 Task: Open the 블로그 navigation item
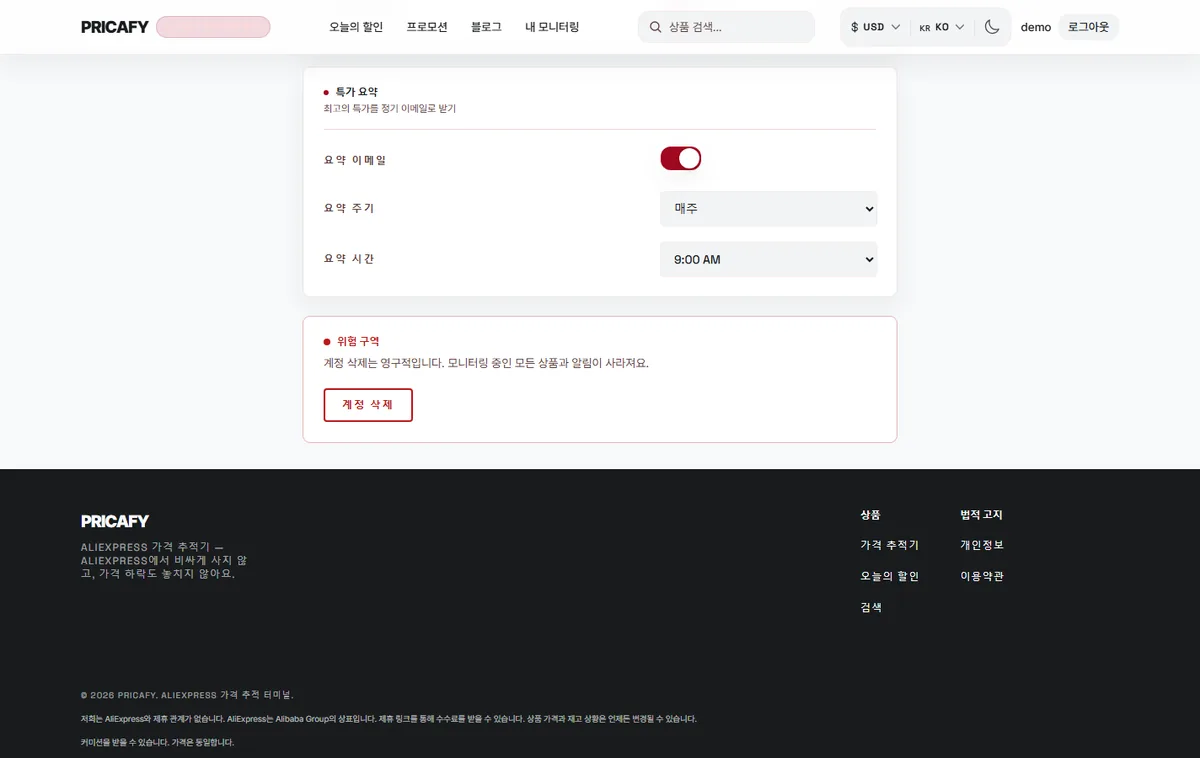click(486, 27)
